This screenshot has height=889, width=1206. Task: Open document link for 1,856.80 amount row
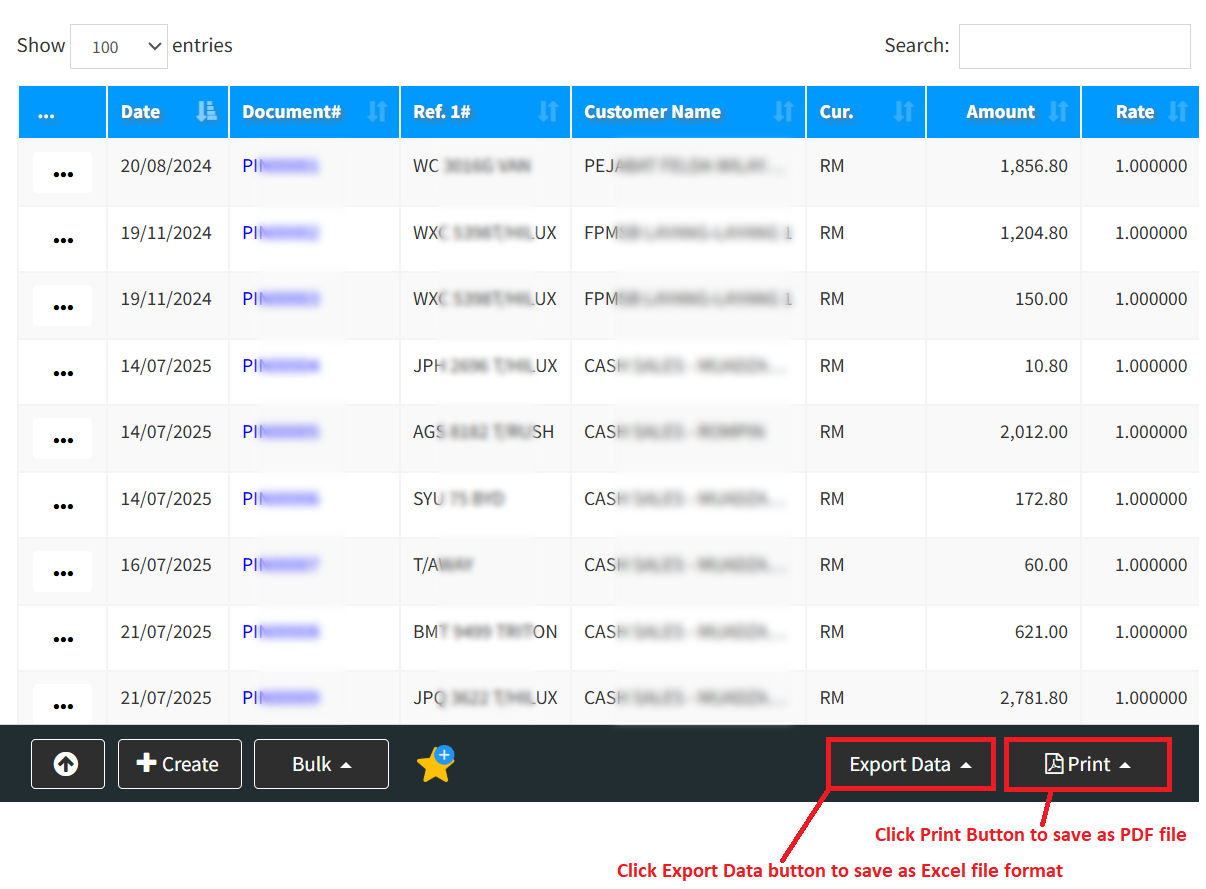pos(280,166)
